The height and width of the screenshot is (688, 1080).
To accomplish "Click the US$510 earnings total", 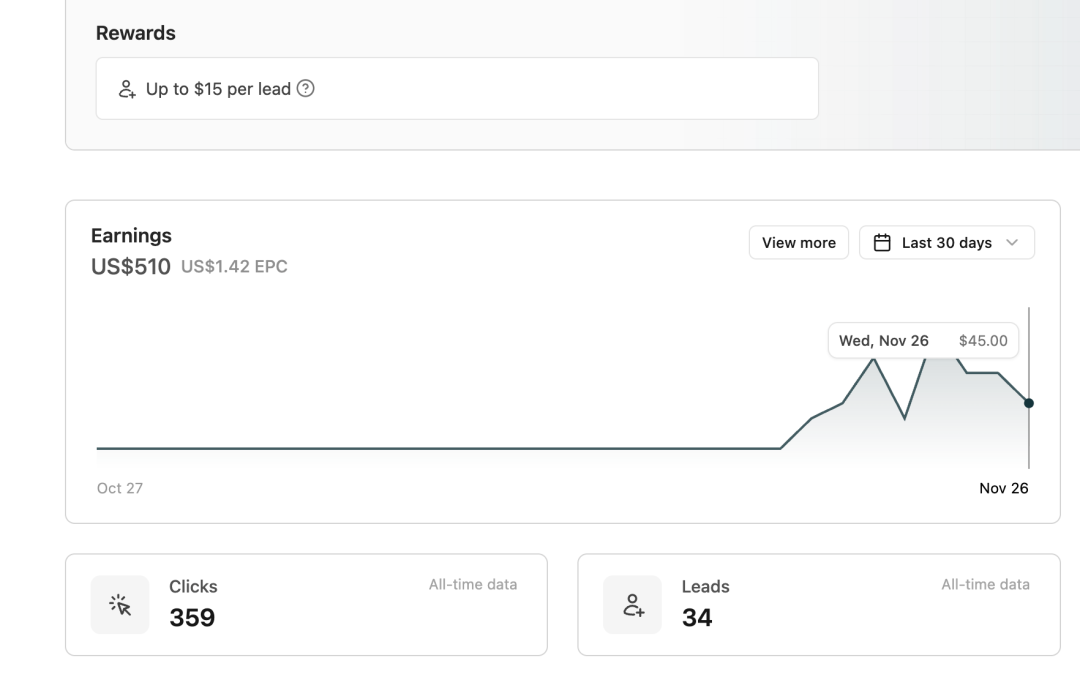I will [131, 267].
